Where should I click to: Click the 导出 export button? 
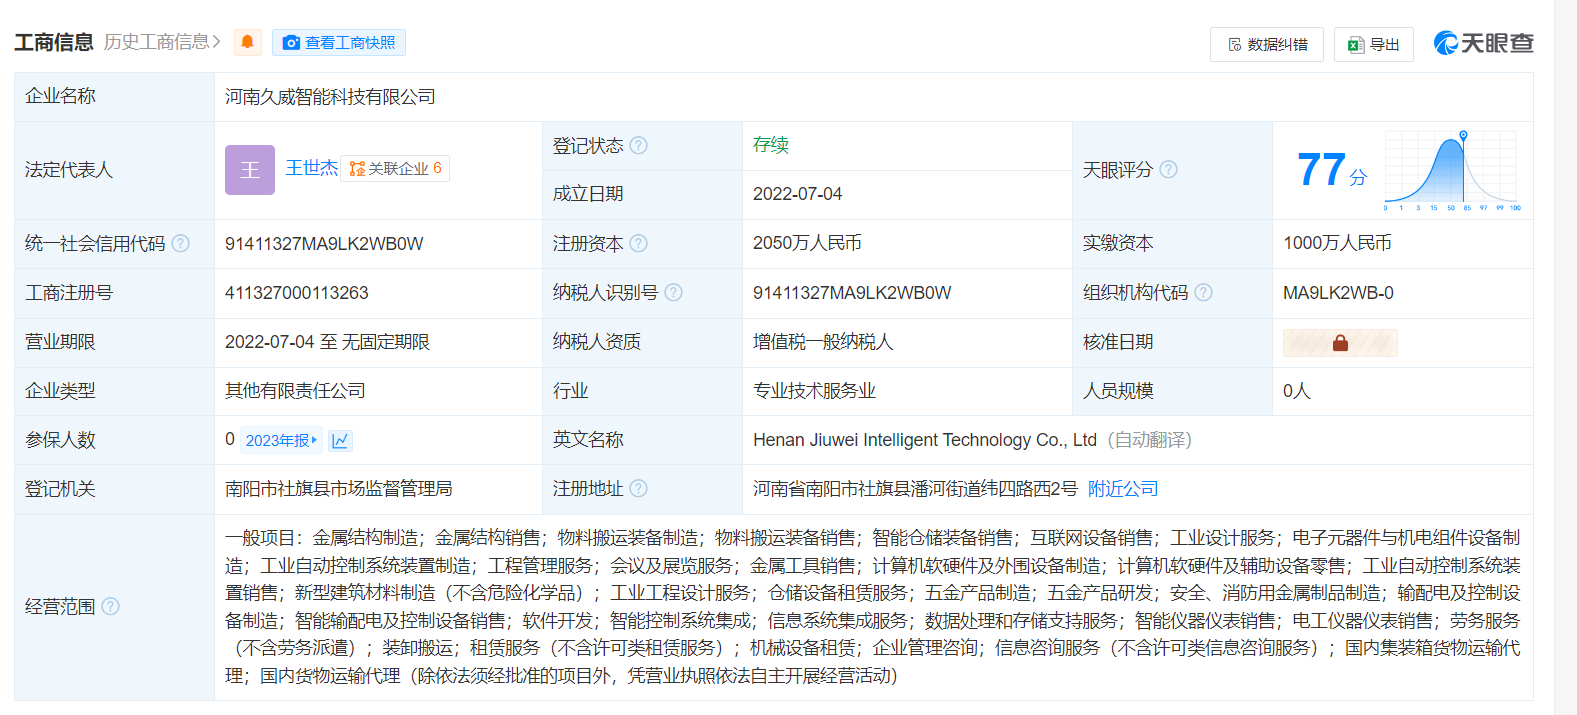[1373, 44]
